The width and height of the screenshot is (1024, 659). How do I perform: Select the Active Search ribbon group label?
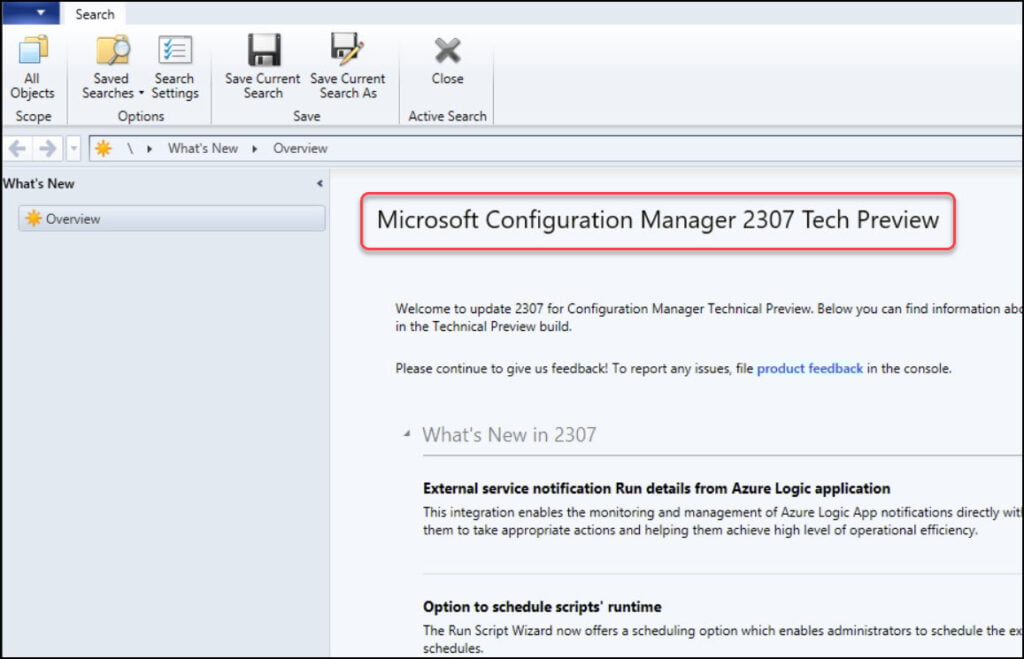447,116
